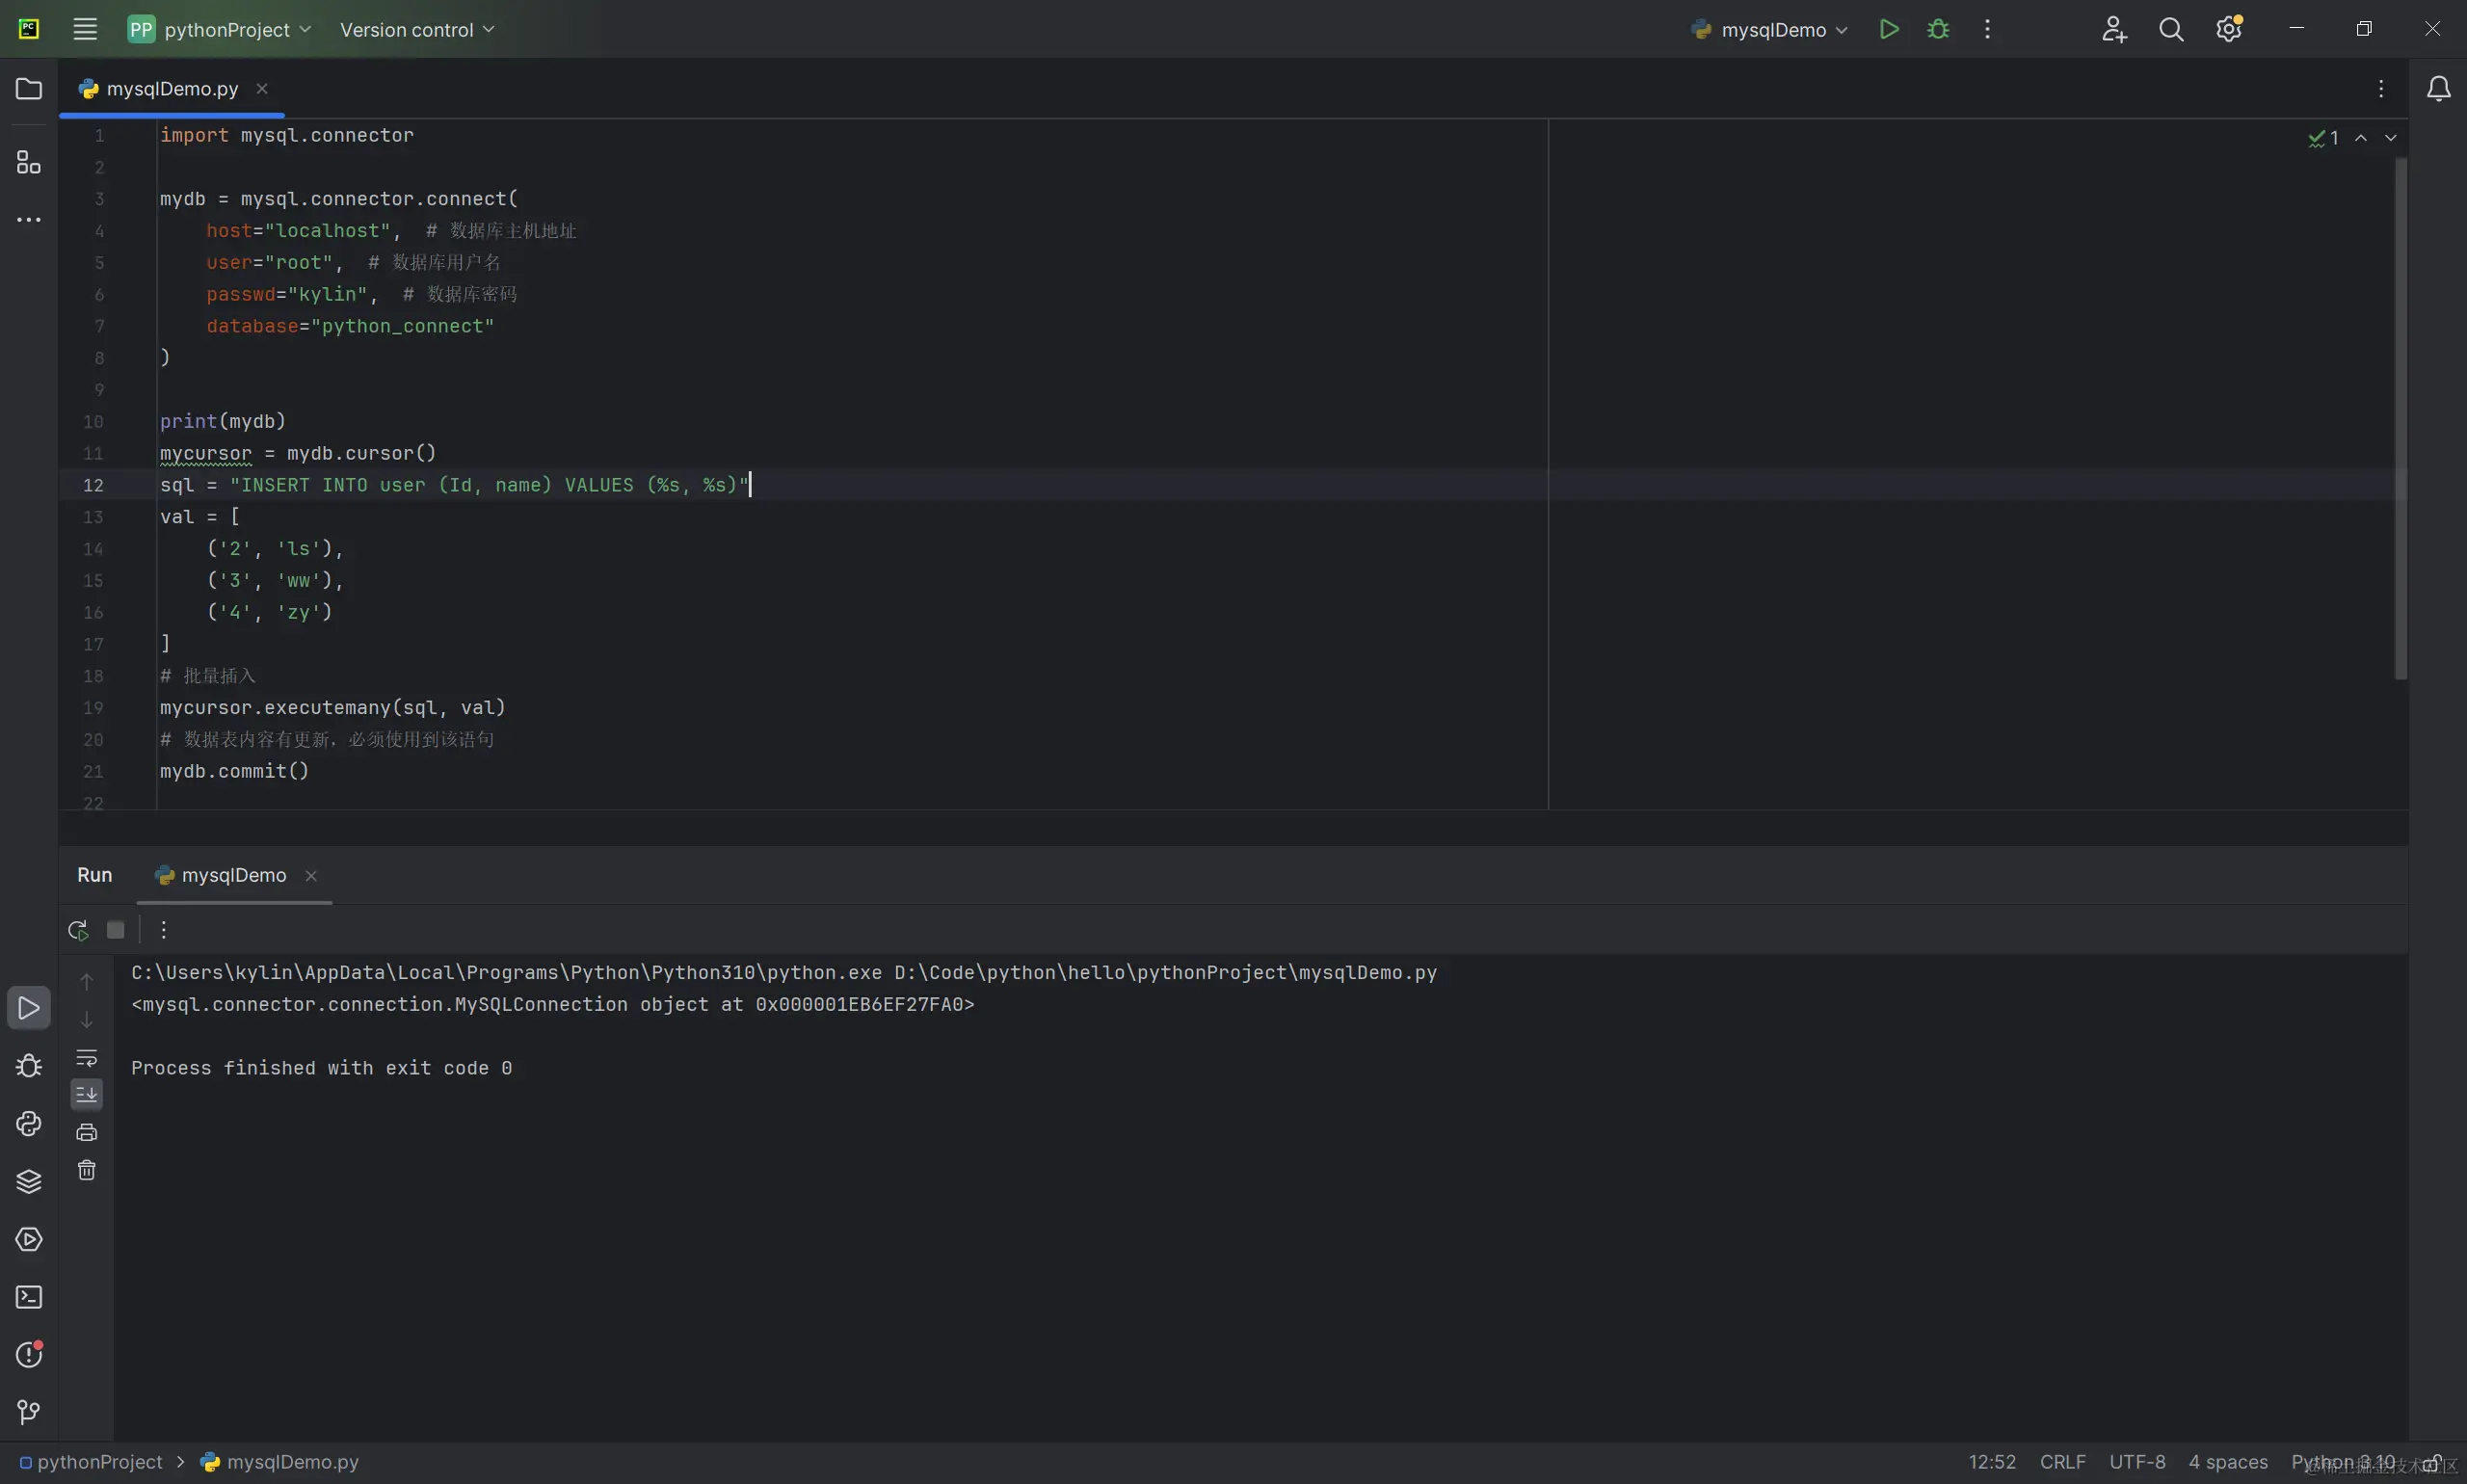Toggle read-only lock in the status bar
The width and height of the screenshot is (2467, 1484).
click(x=2431, y=1463)
